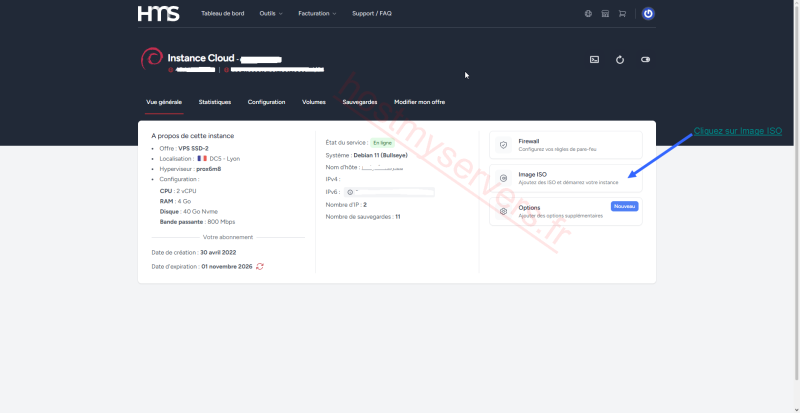The image size is (800, 413).
Task: Click the IPv6 copy icon
Action: point(350,192)
